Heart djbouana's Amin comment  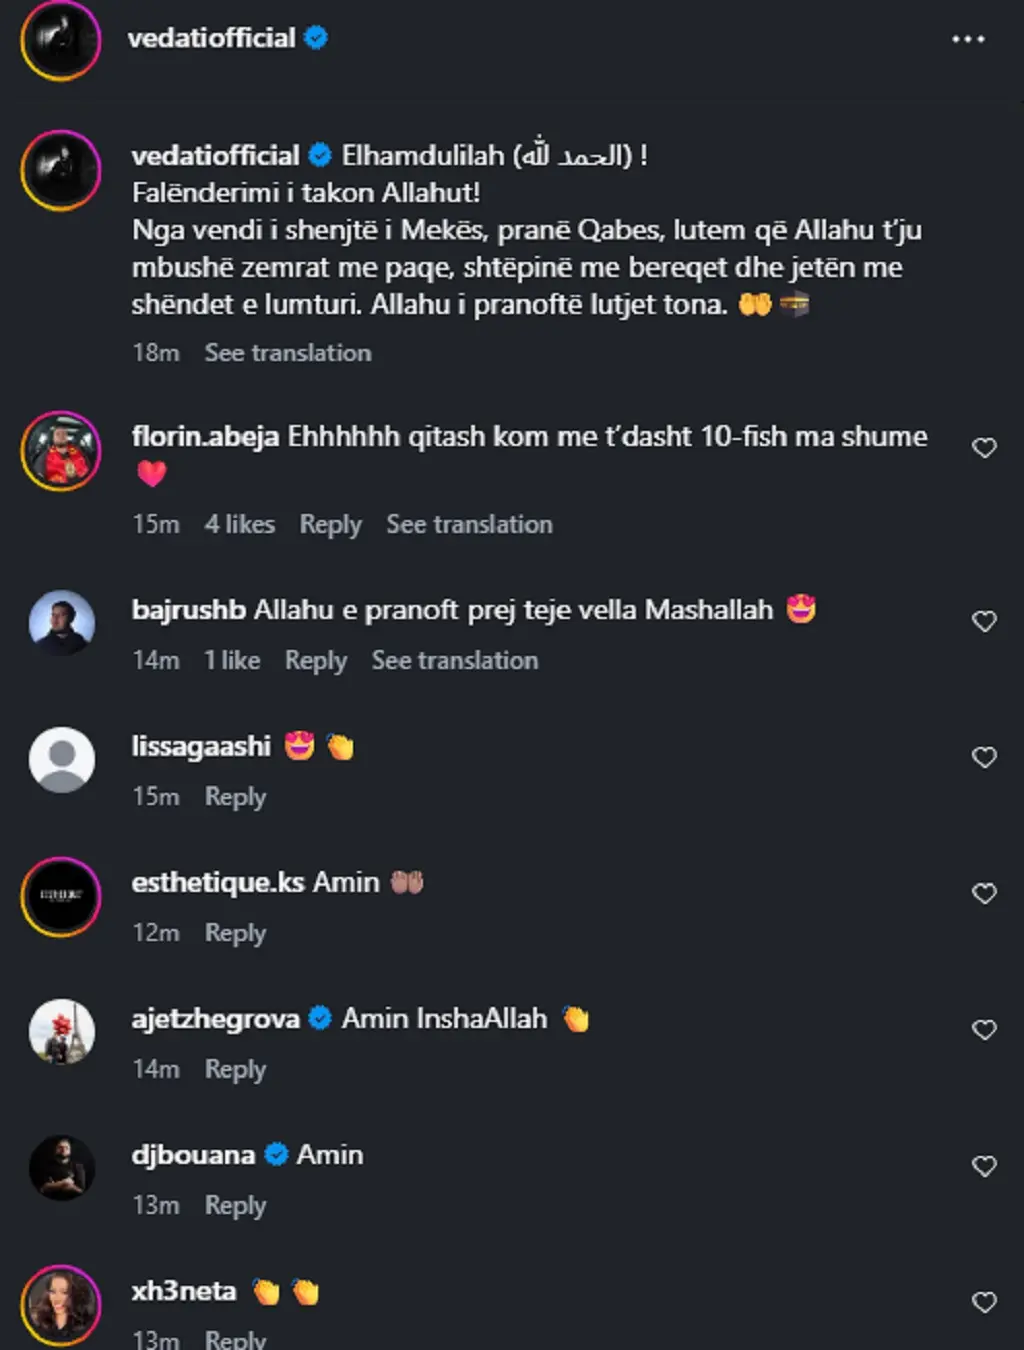(x=984, y=1166)
